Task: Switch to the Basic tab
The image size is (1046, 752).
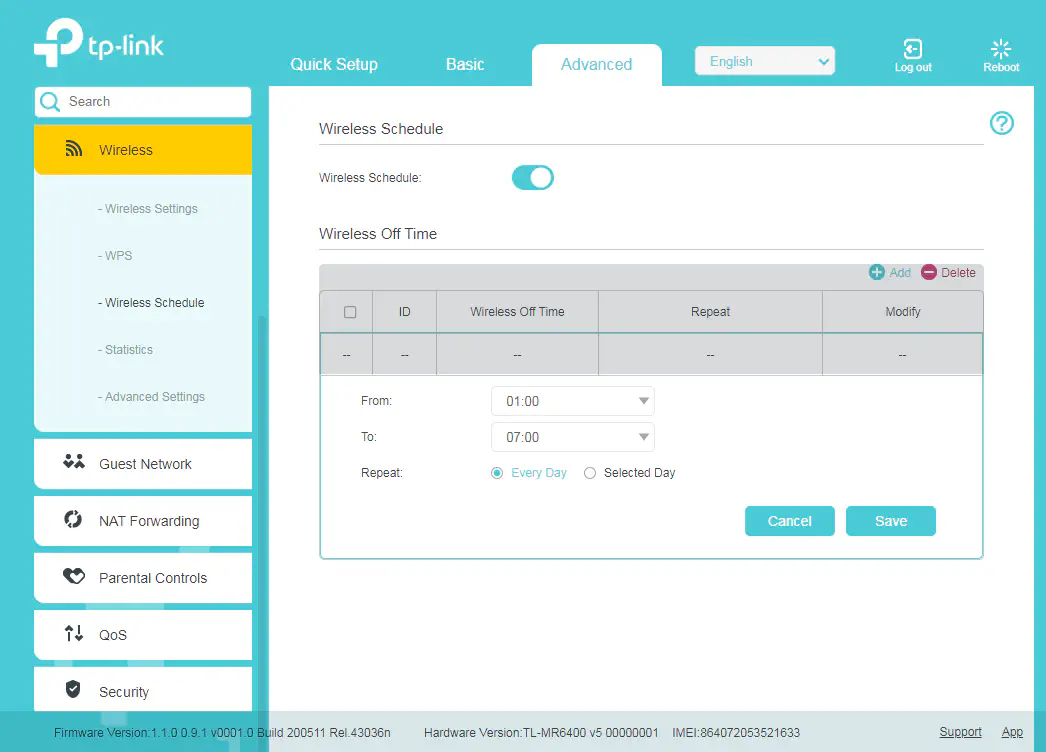Action: 465,64
